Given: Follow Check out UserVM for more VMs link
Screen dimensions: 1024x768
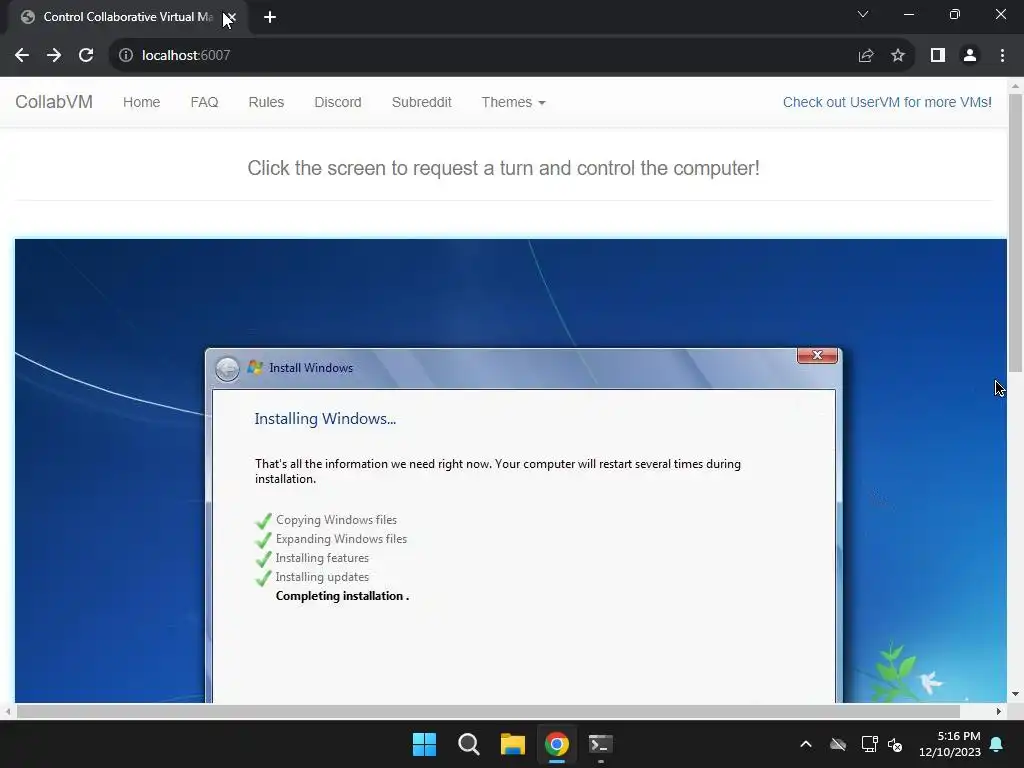Looking at the screenshot, I should [887, 103].
